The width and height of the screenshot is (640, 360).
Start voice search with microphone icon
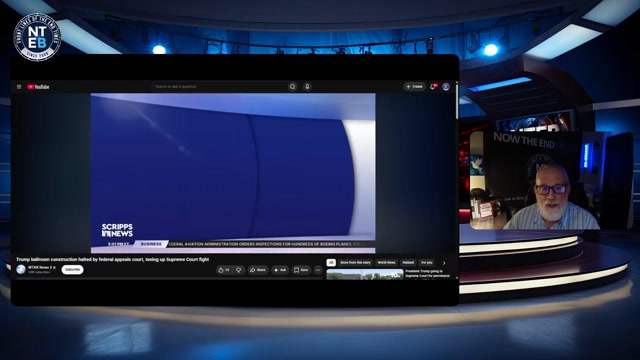(x=307, y=87)
